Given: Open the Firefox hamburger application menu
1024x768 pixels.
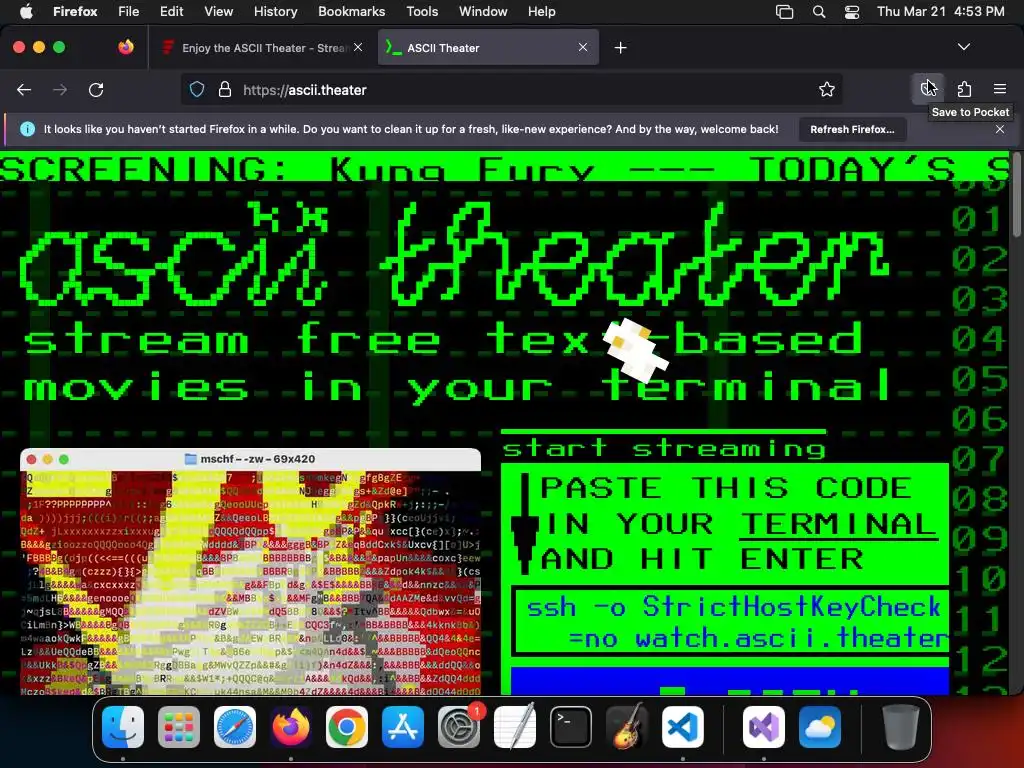Looking at the screenshot, I should click(1000, 89).
